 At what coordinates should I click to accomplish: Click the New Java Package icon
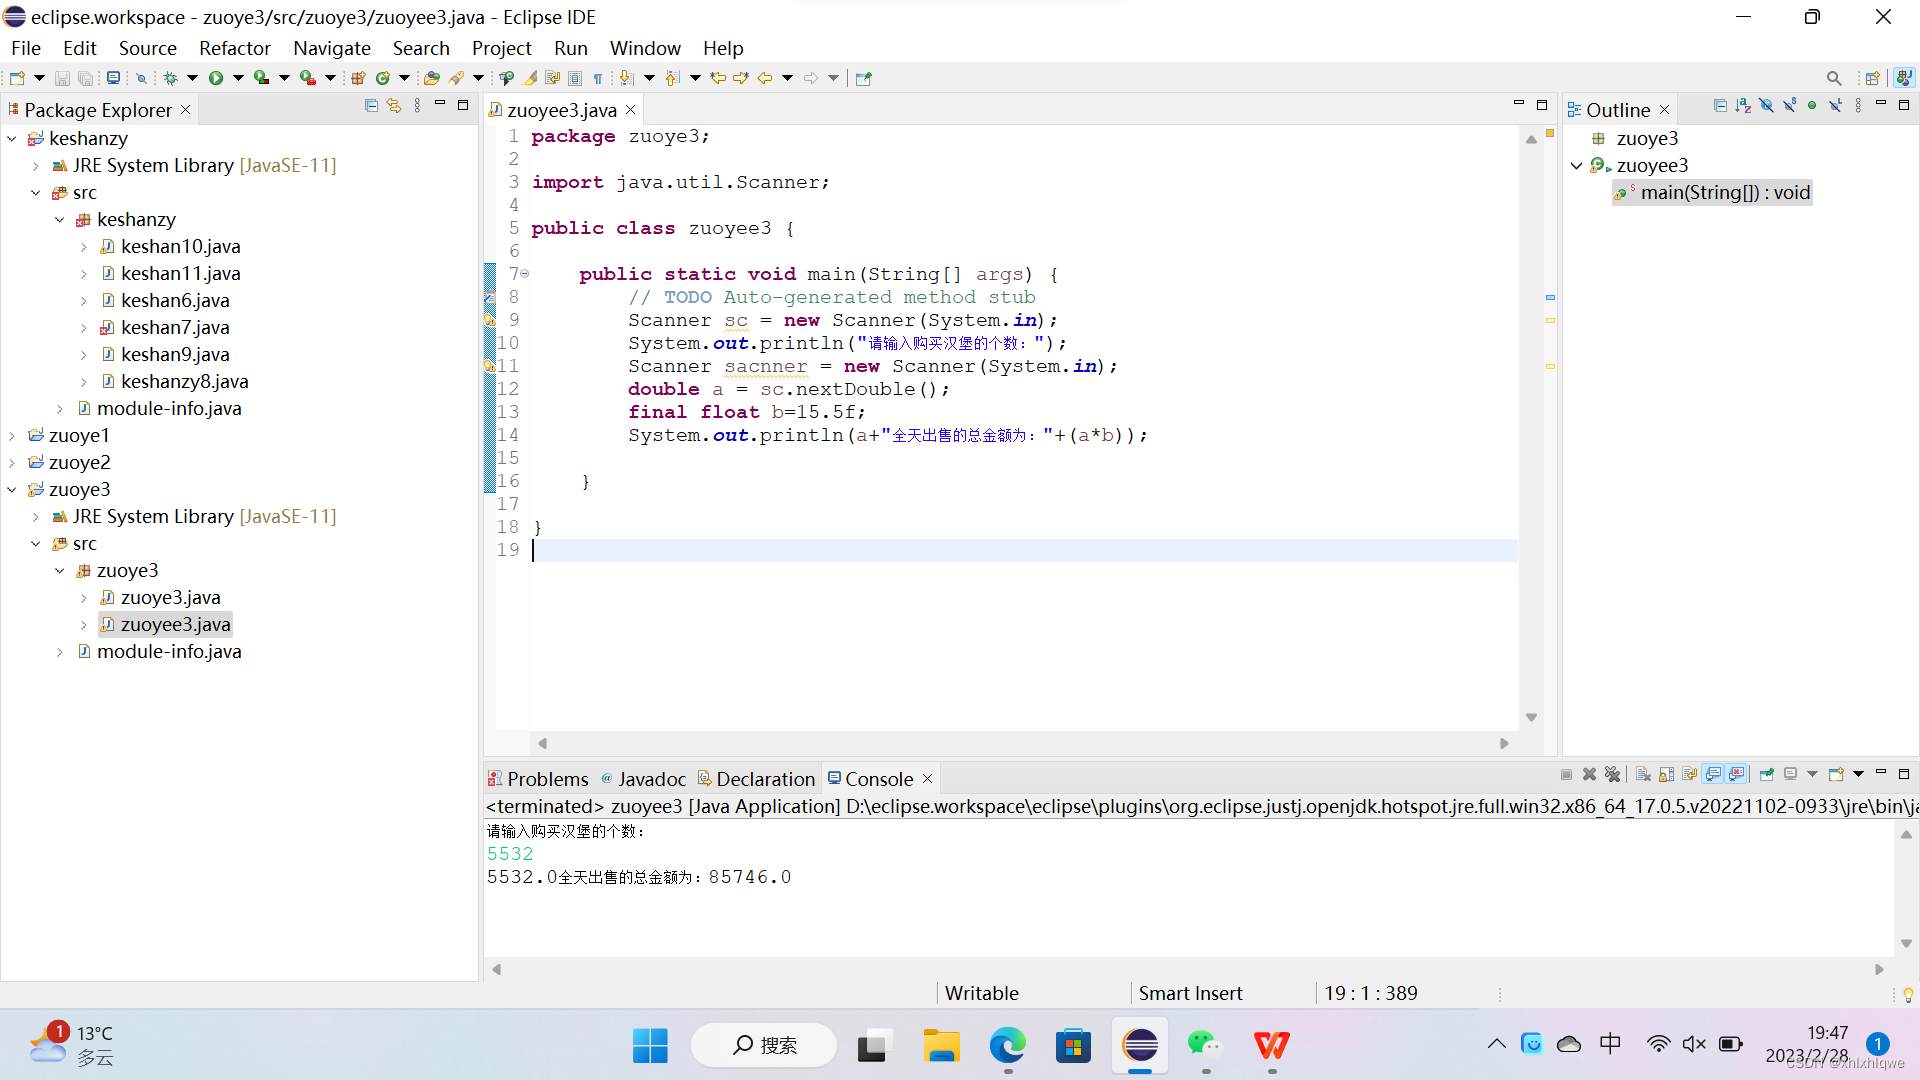pyautogui.click(x=358, y=78)
